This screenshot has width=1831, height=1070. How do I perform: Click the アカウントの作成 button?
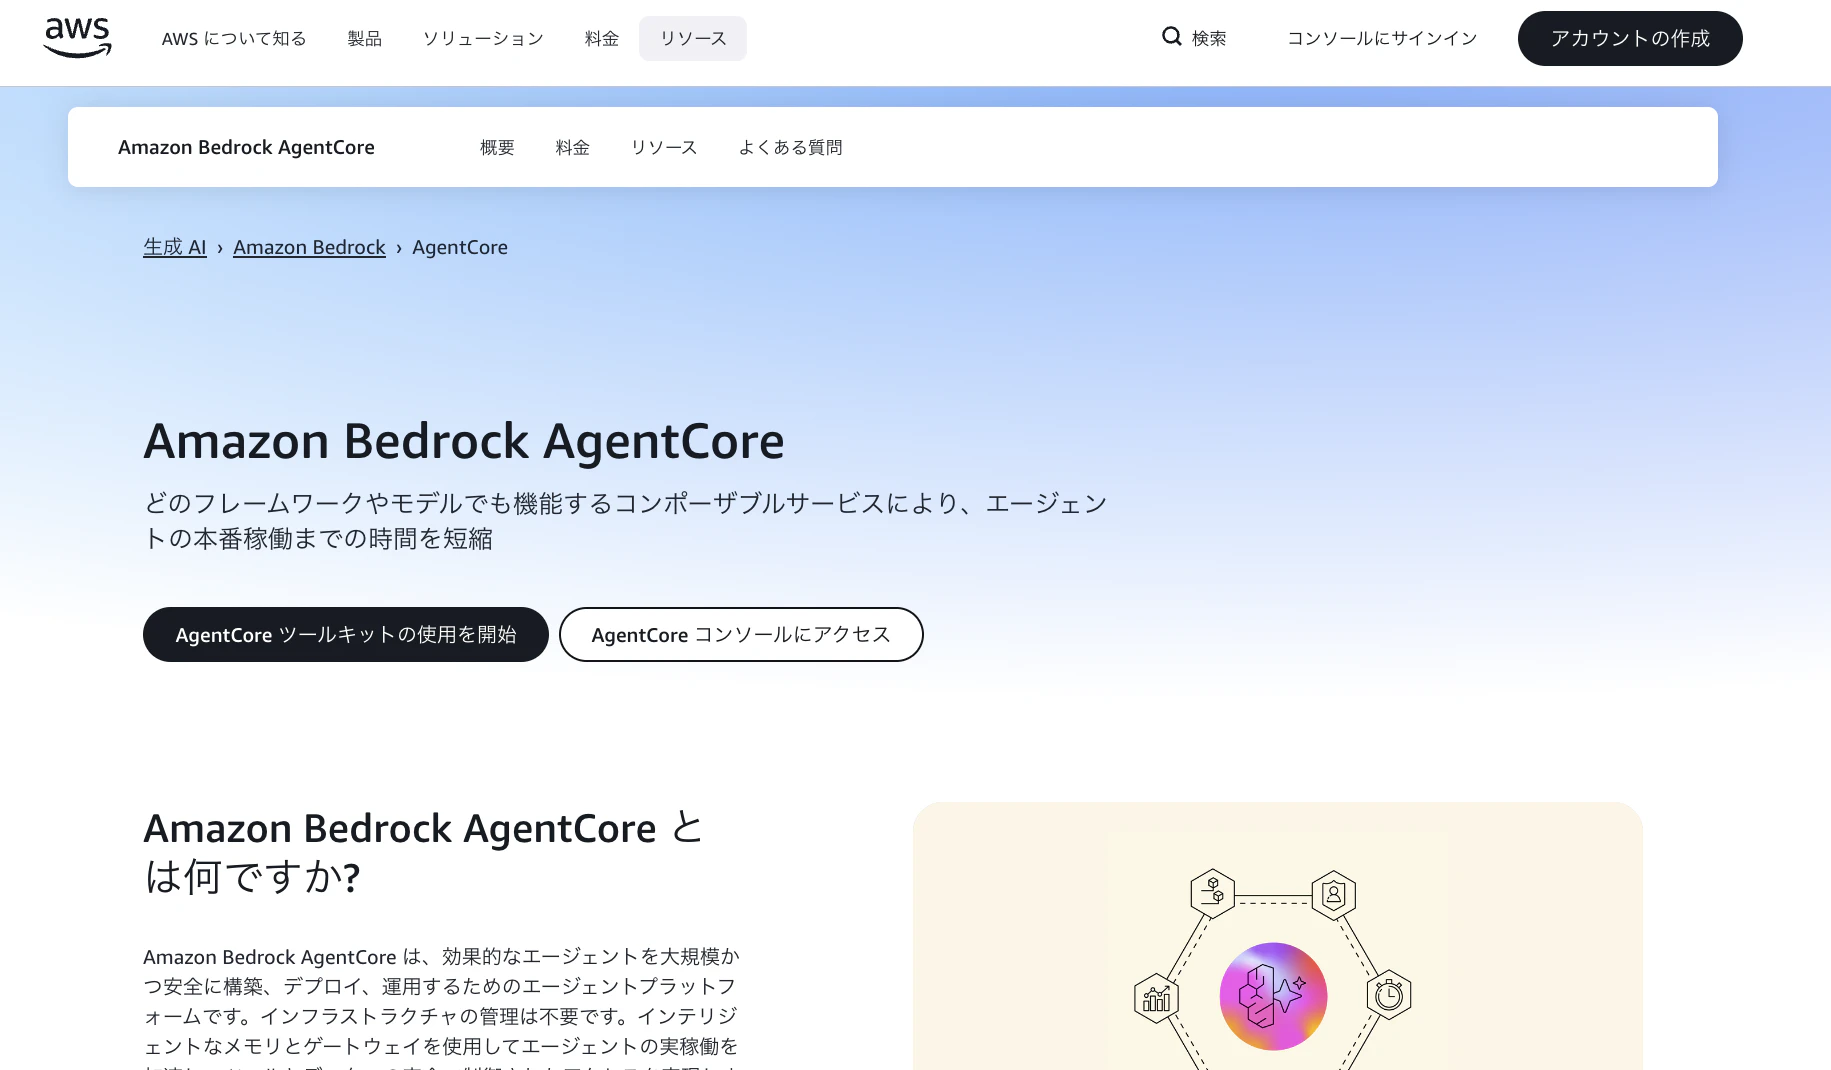1630,38
